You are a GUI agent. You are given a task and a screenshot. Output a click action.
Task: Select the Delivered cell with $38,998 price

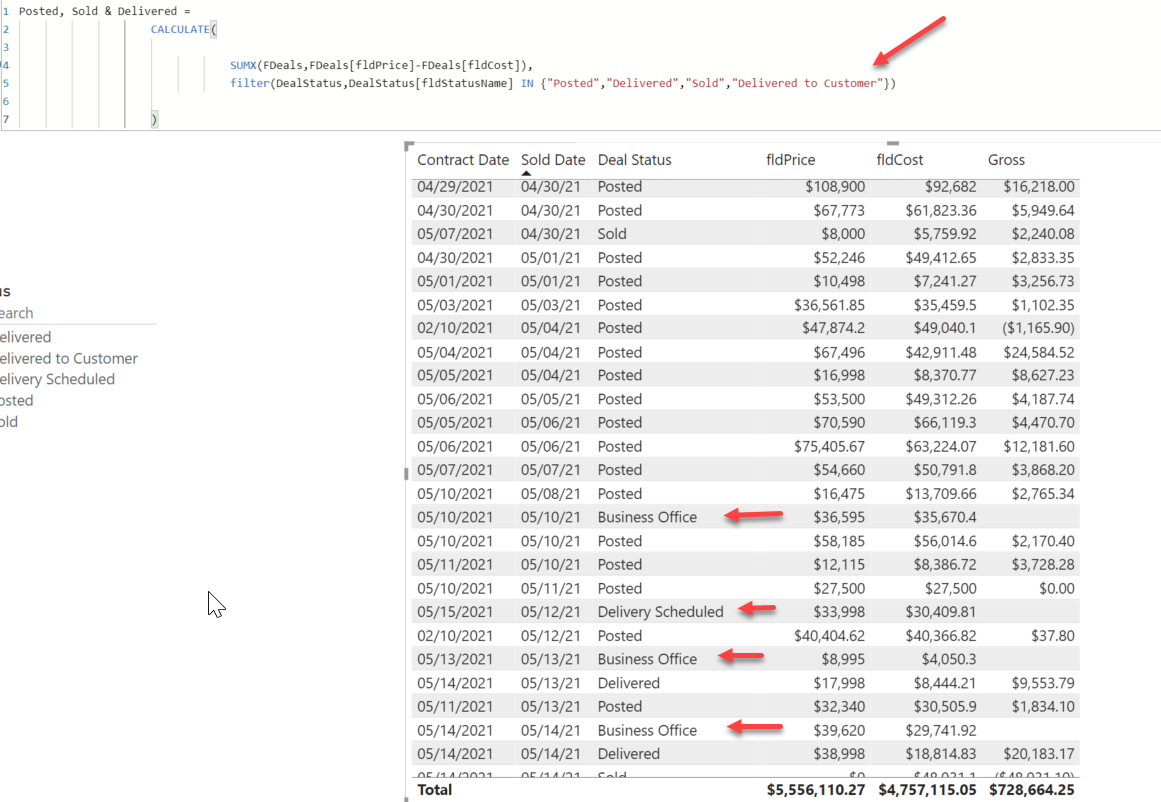tap(629, 754)
